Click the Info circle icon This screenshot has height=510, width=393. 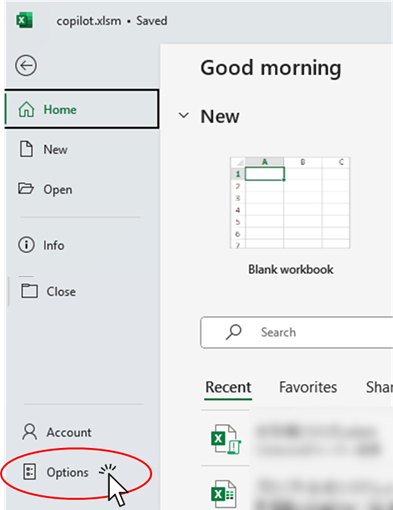coord(26,245)
